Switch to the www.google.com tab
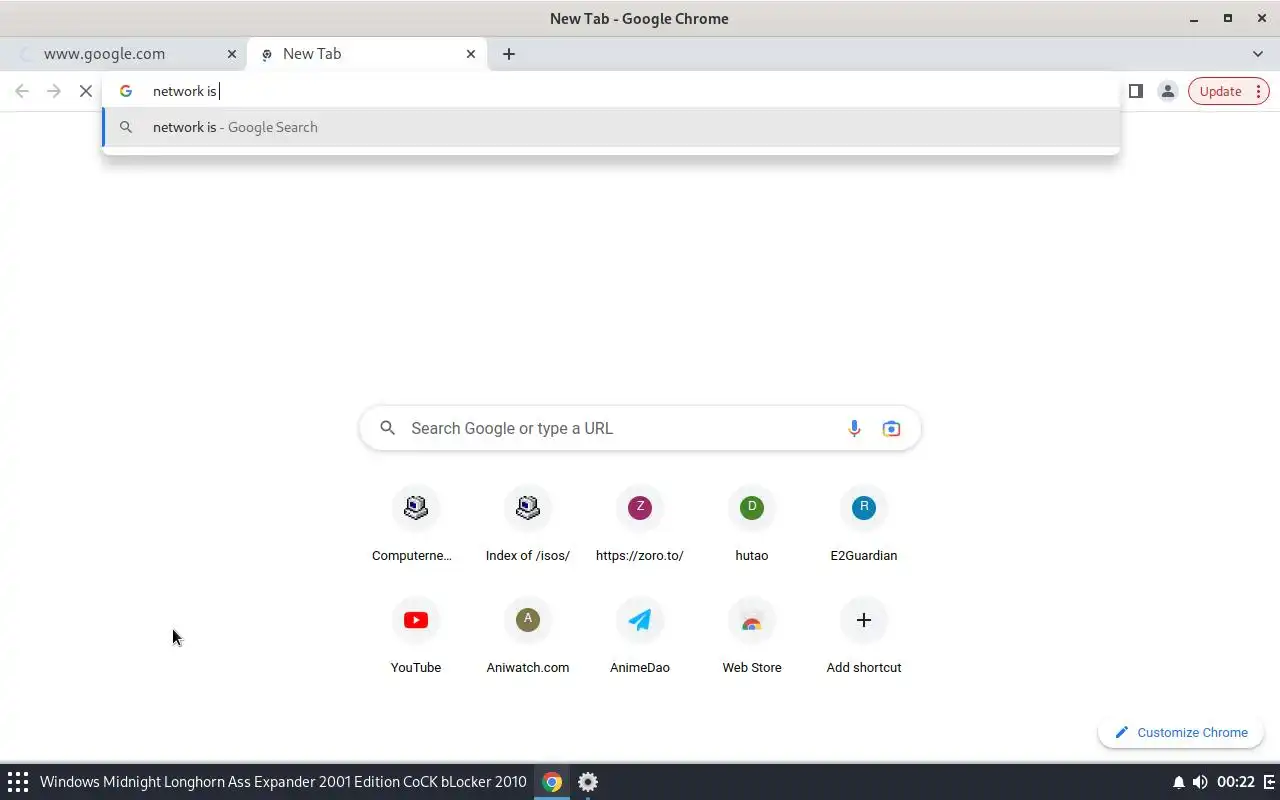Image resolution: width=1280 pixels, height=800 pixels. point(124,54)
